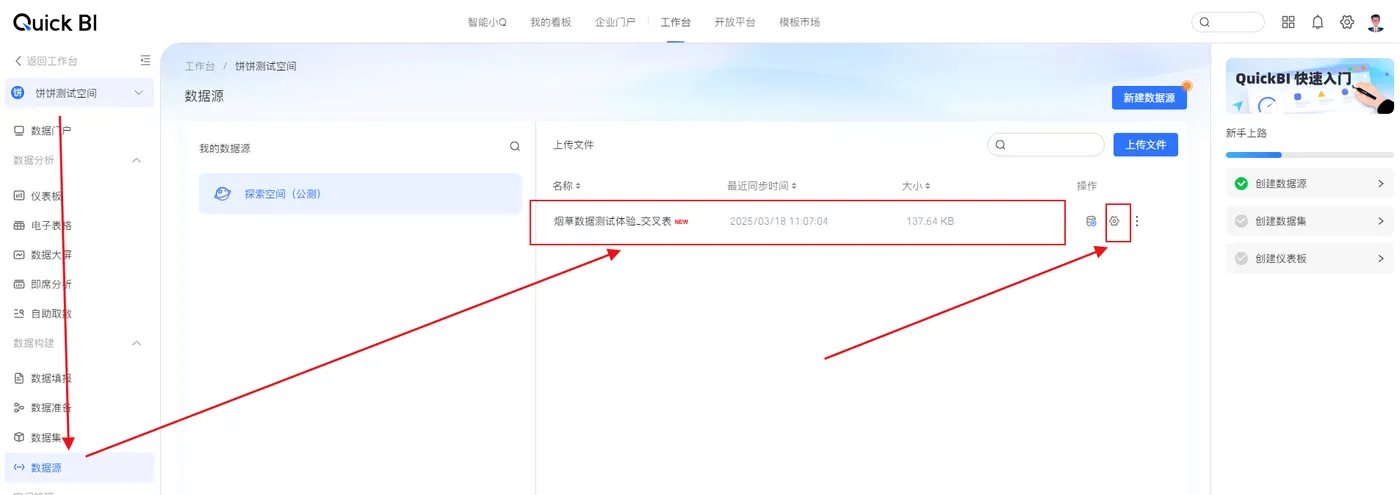Open the settings gear in top header
Viewport: 1400px width, 495px height.
(1347, 22)
